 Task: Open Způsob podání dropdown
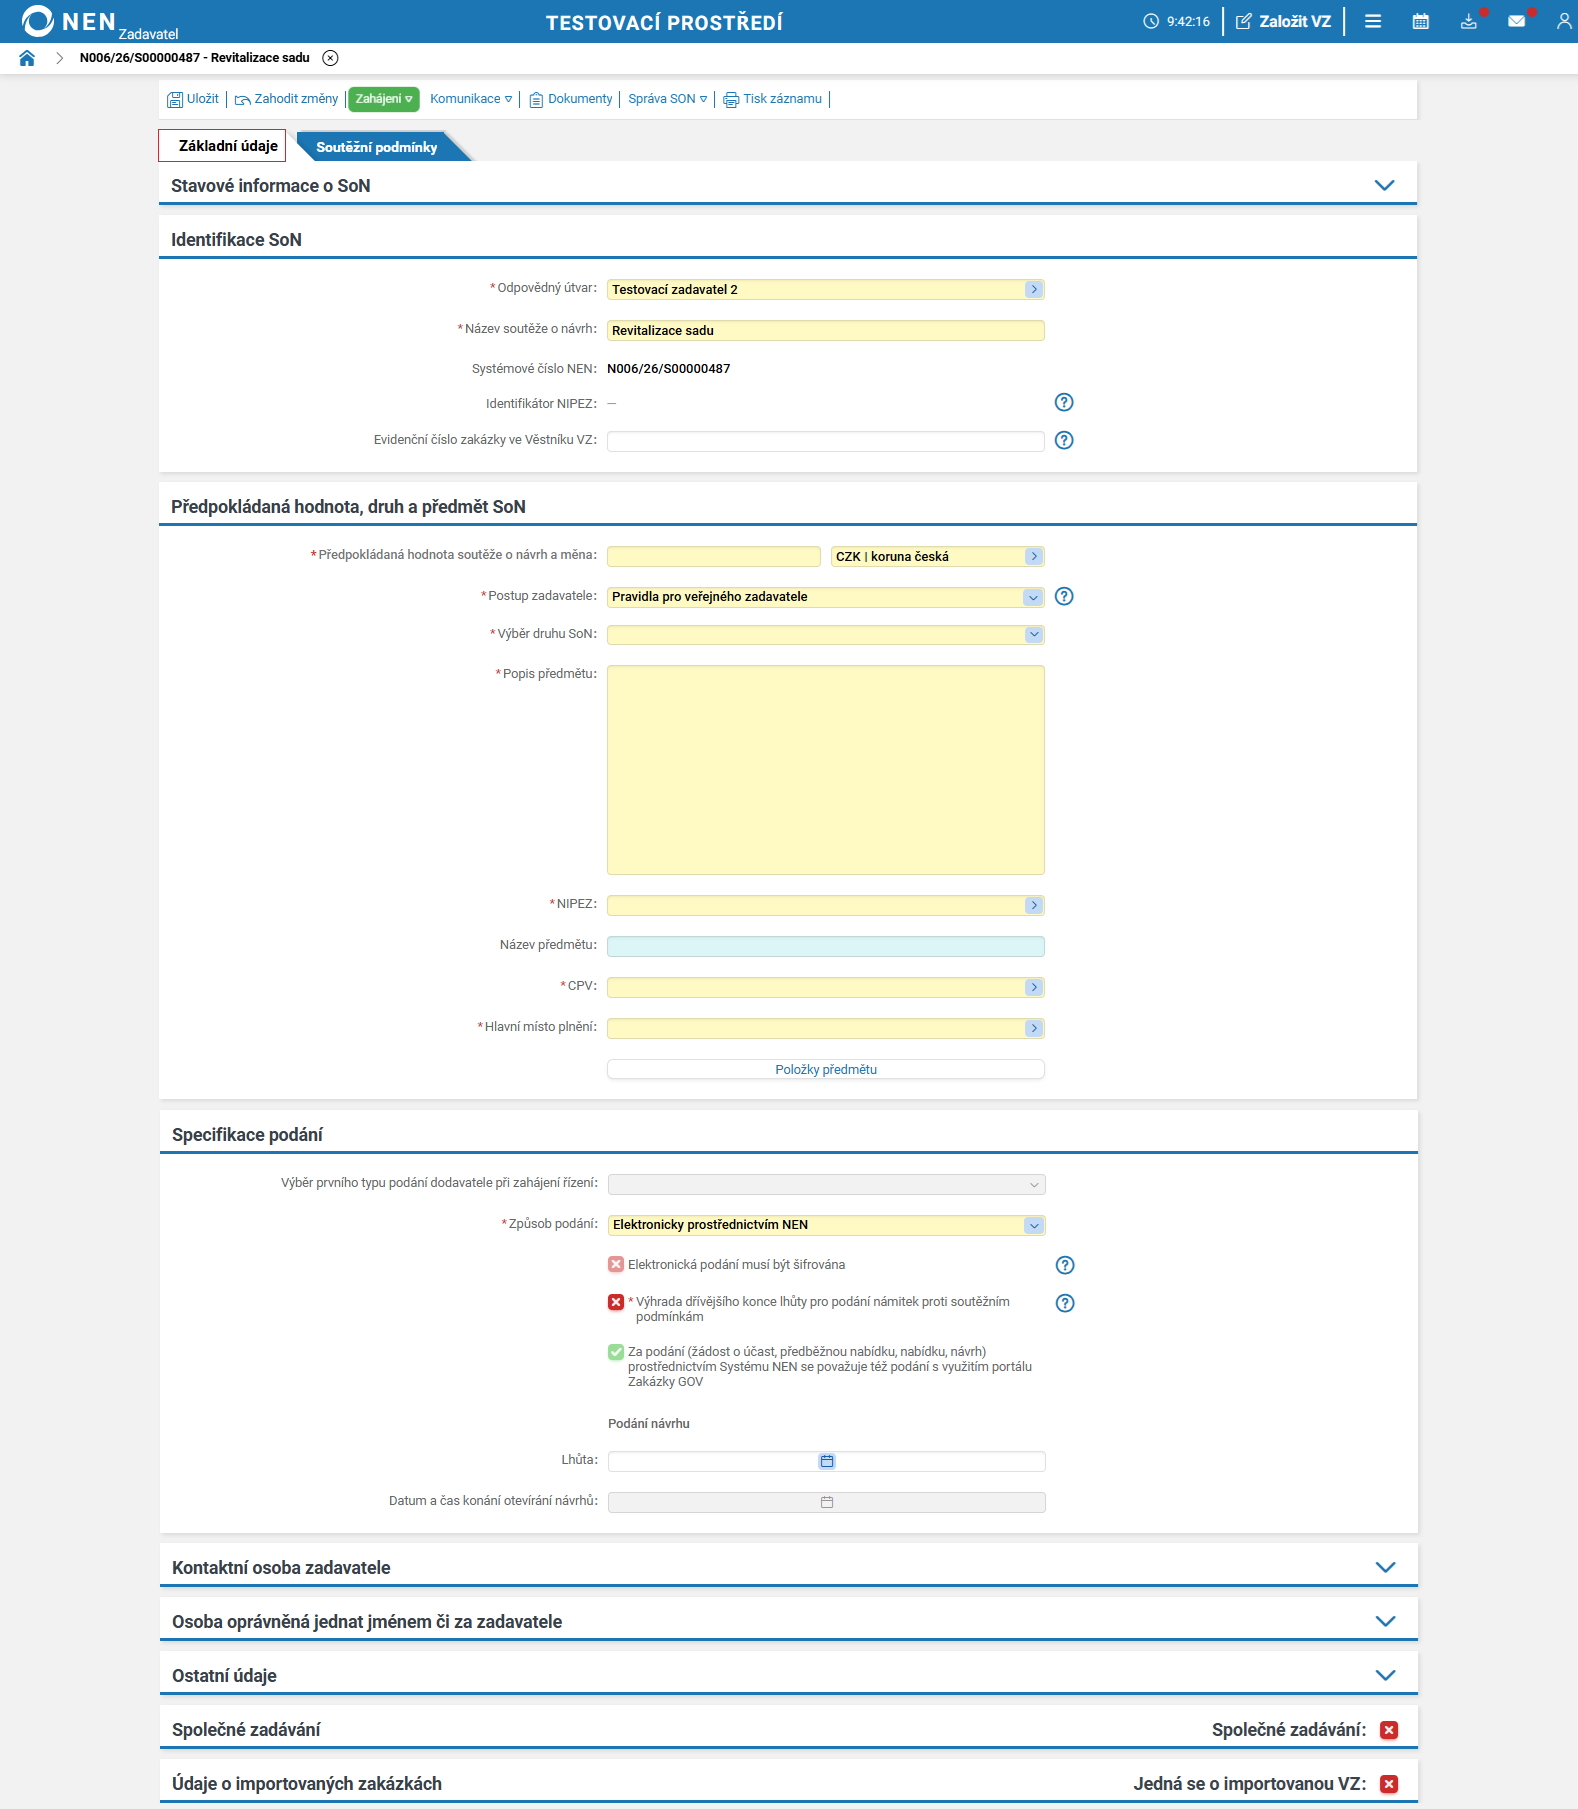1034,1225
